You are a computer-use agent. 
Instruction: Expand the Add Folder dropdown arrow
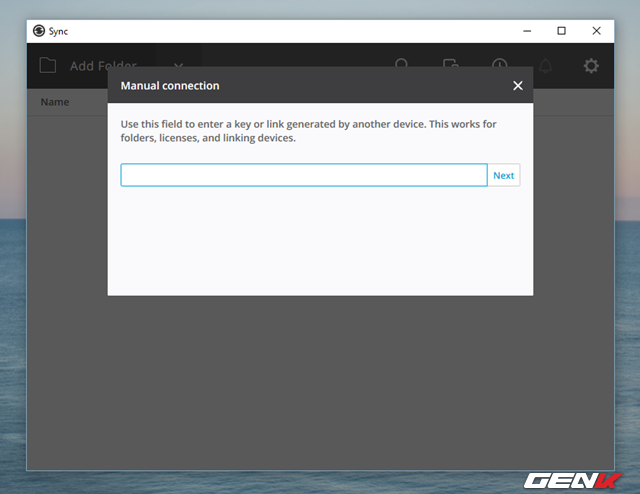178,65
